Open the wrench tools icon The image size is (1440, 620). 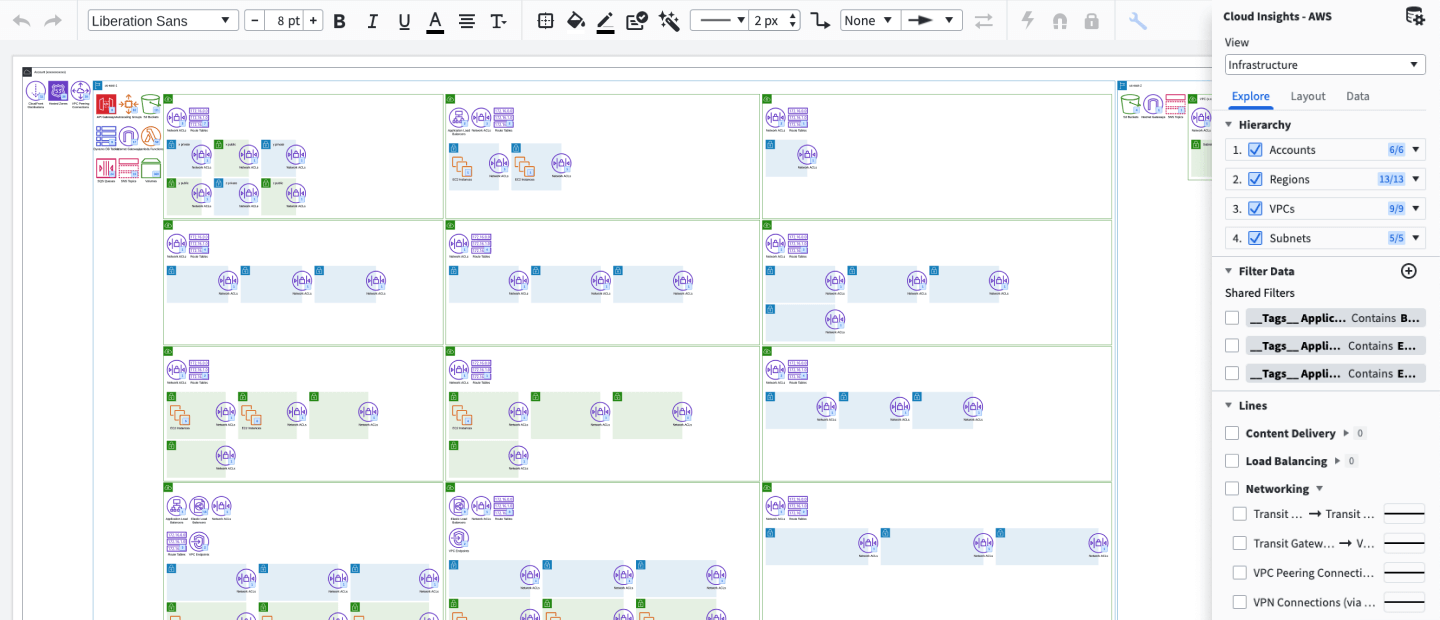pyautogui.click(x=1137, y=21)
